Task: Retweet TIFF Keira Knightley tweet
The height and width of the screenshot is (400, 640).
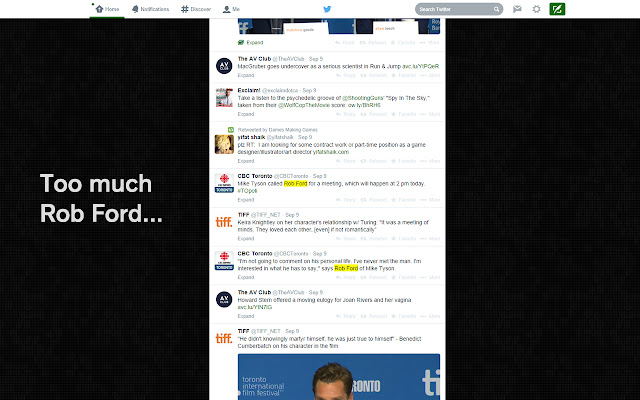Action: [373, 238]
